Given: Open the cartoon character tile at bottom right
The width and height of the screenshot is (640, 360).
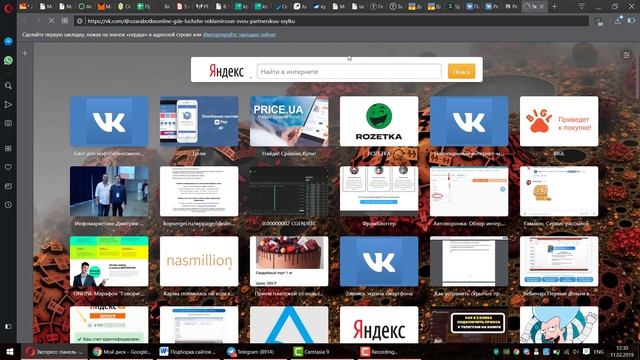Looking at the screenshot, I should pyautogui.click(x=559, y=325).
